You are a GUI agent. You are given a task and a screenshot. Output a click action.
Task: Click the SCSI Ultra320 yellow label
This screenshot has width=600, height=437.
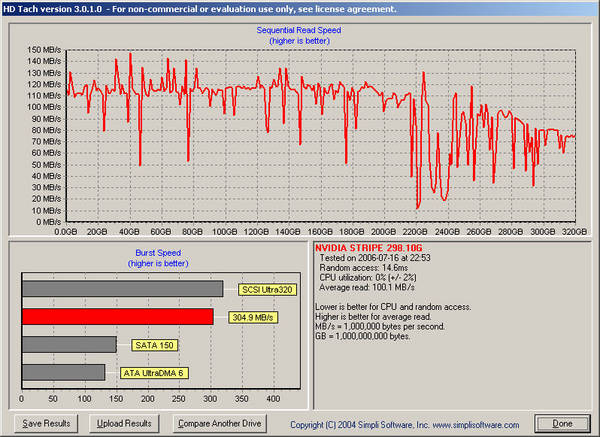267,290
